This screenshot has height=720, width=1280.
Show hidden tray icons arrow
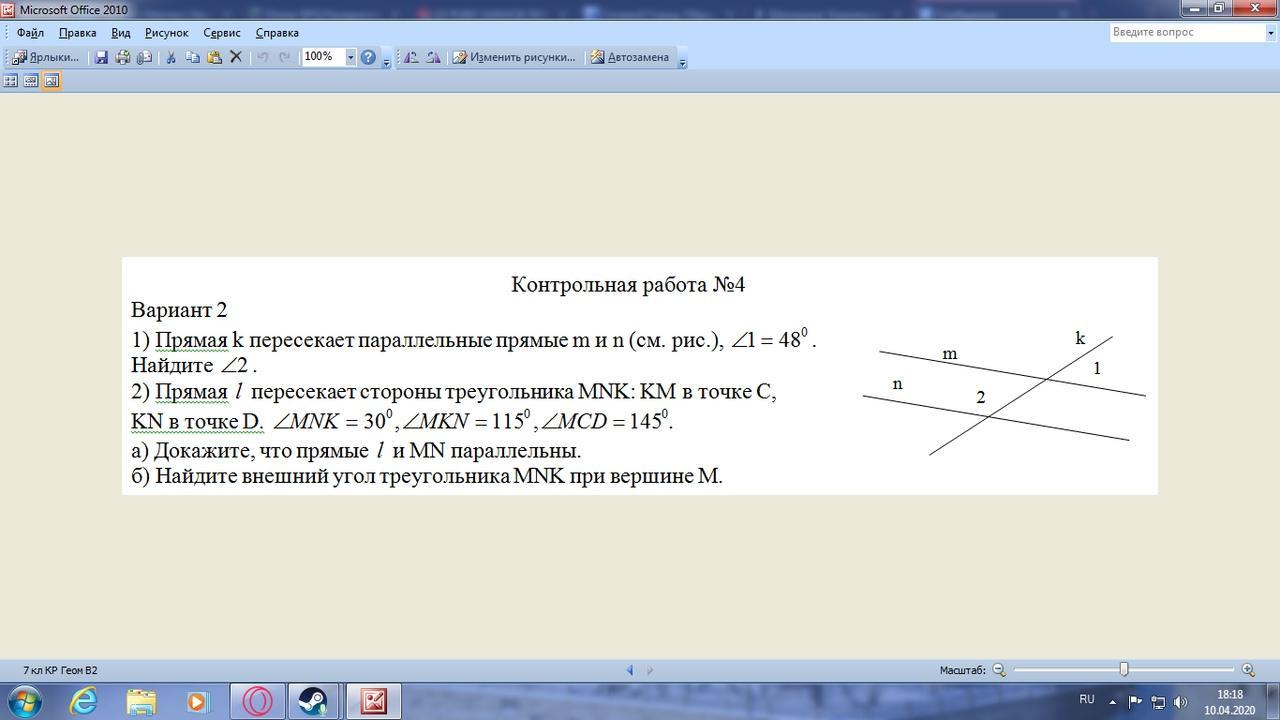coord(1113,702)
